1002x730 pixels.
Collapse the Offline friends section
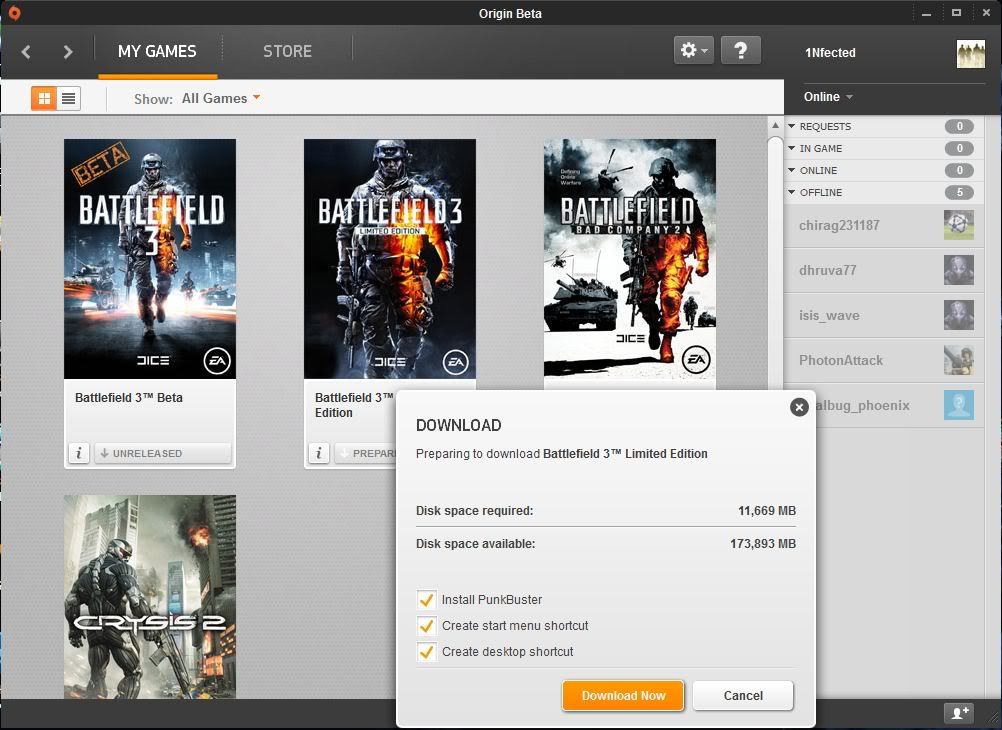tap(792, 192)
